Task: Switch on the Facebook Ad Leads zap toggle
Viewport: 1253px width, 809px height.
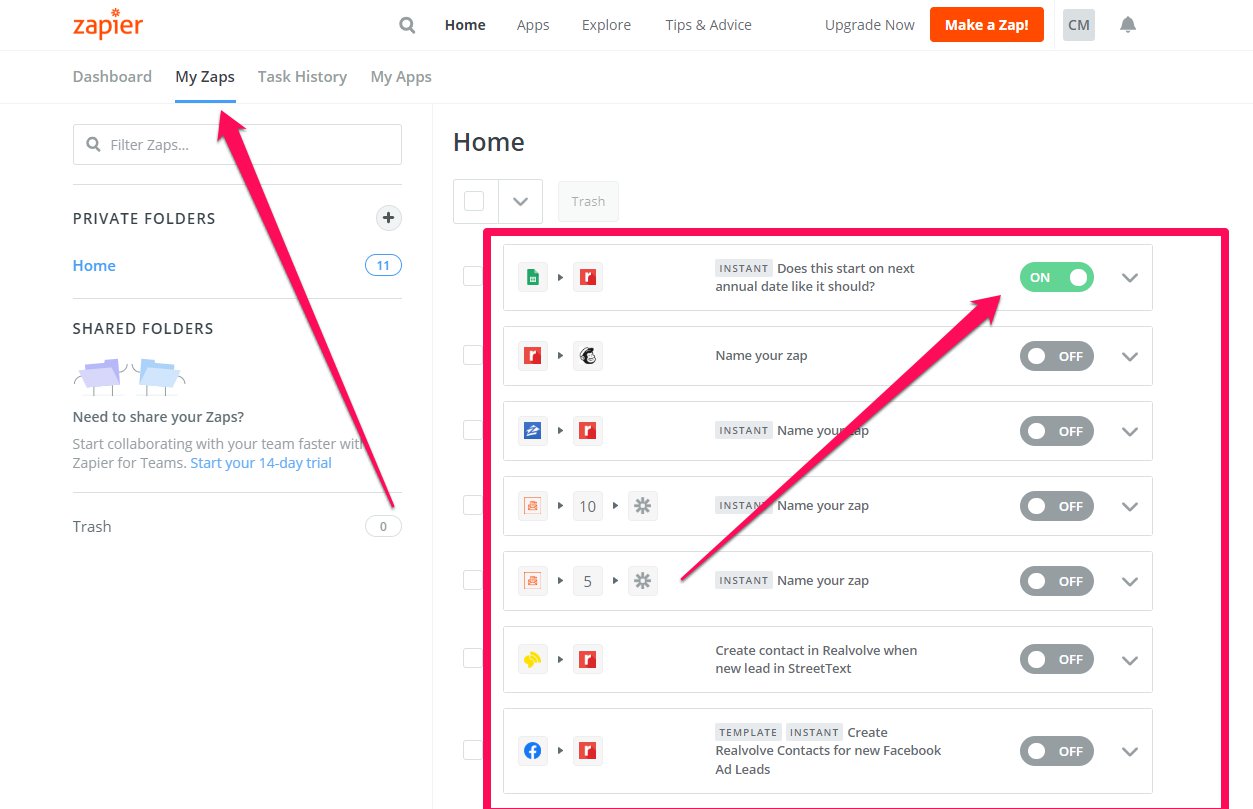Action: point(1057,751)
